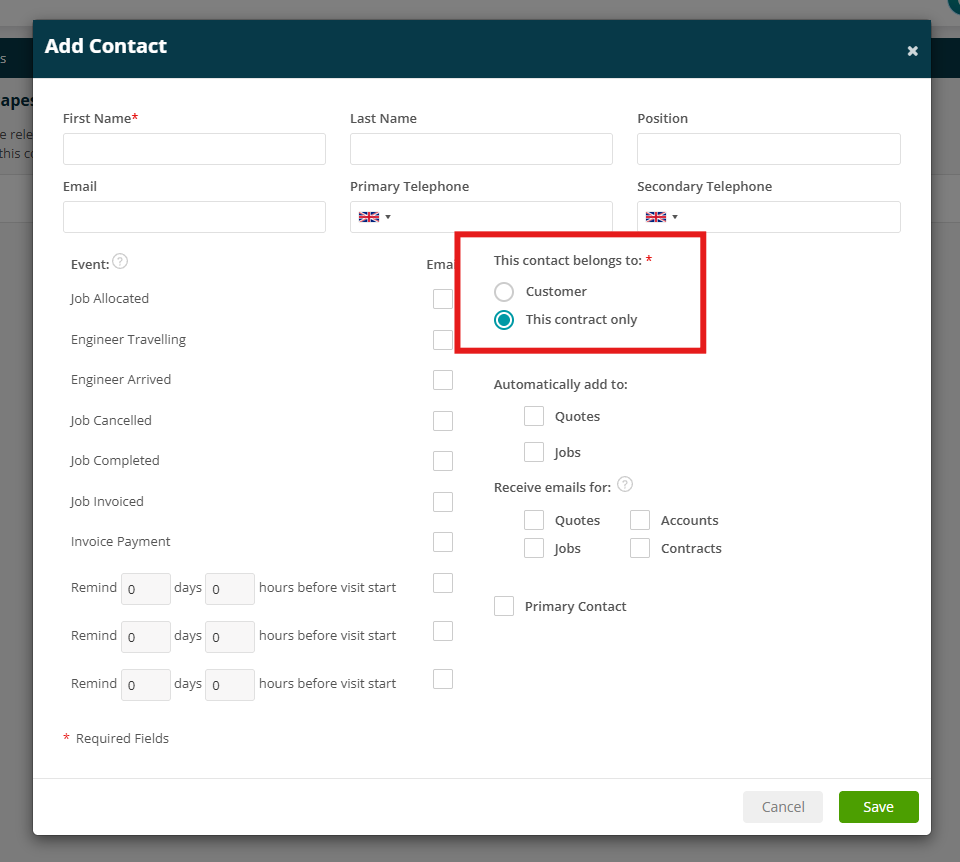Screen dimensions: 960x862
Task: Enable Quotes under Automatically add to
Action: point(534,416)
